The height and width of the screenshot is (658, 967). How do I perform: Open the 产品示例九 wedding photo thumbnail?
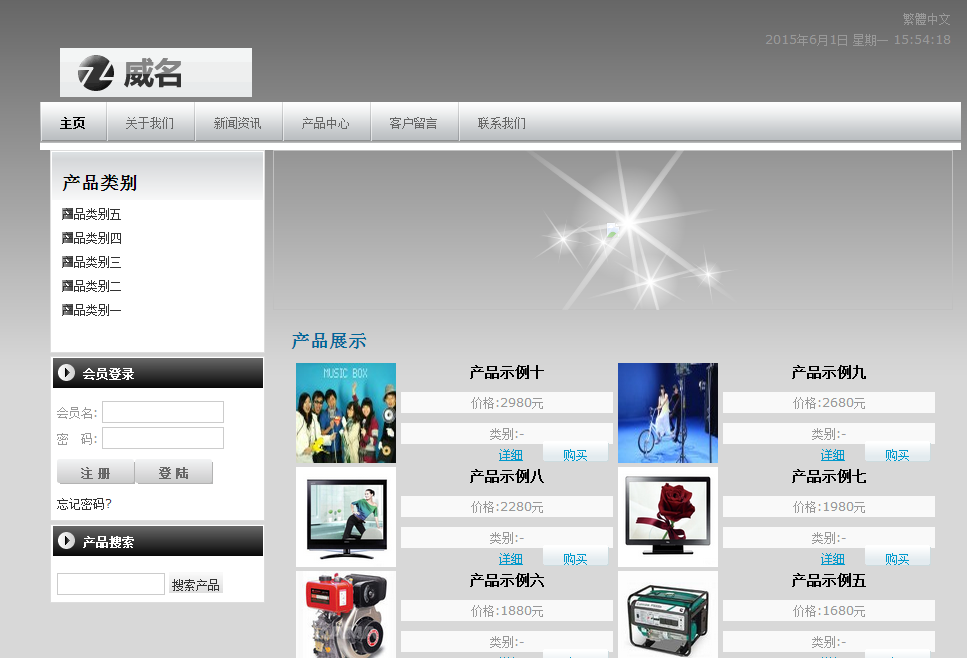[x=667, y=413]
